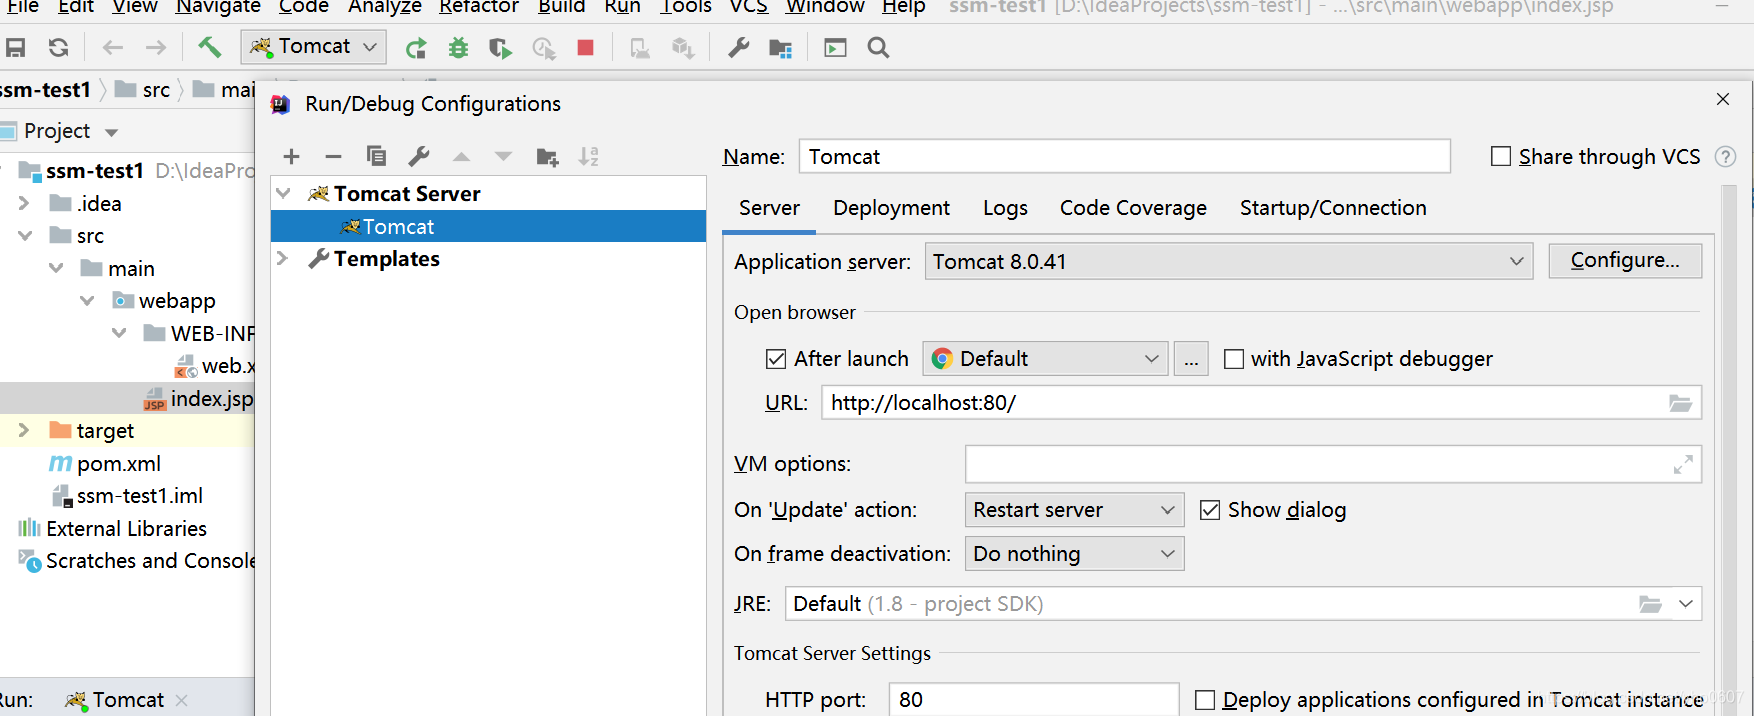Select index.jsp in project tree
The image size is (1754, 716).
pos(211,399)
